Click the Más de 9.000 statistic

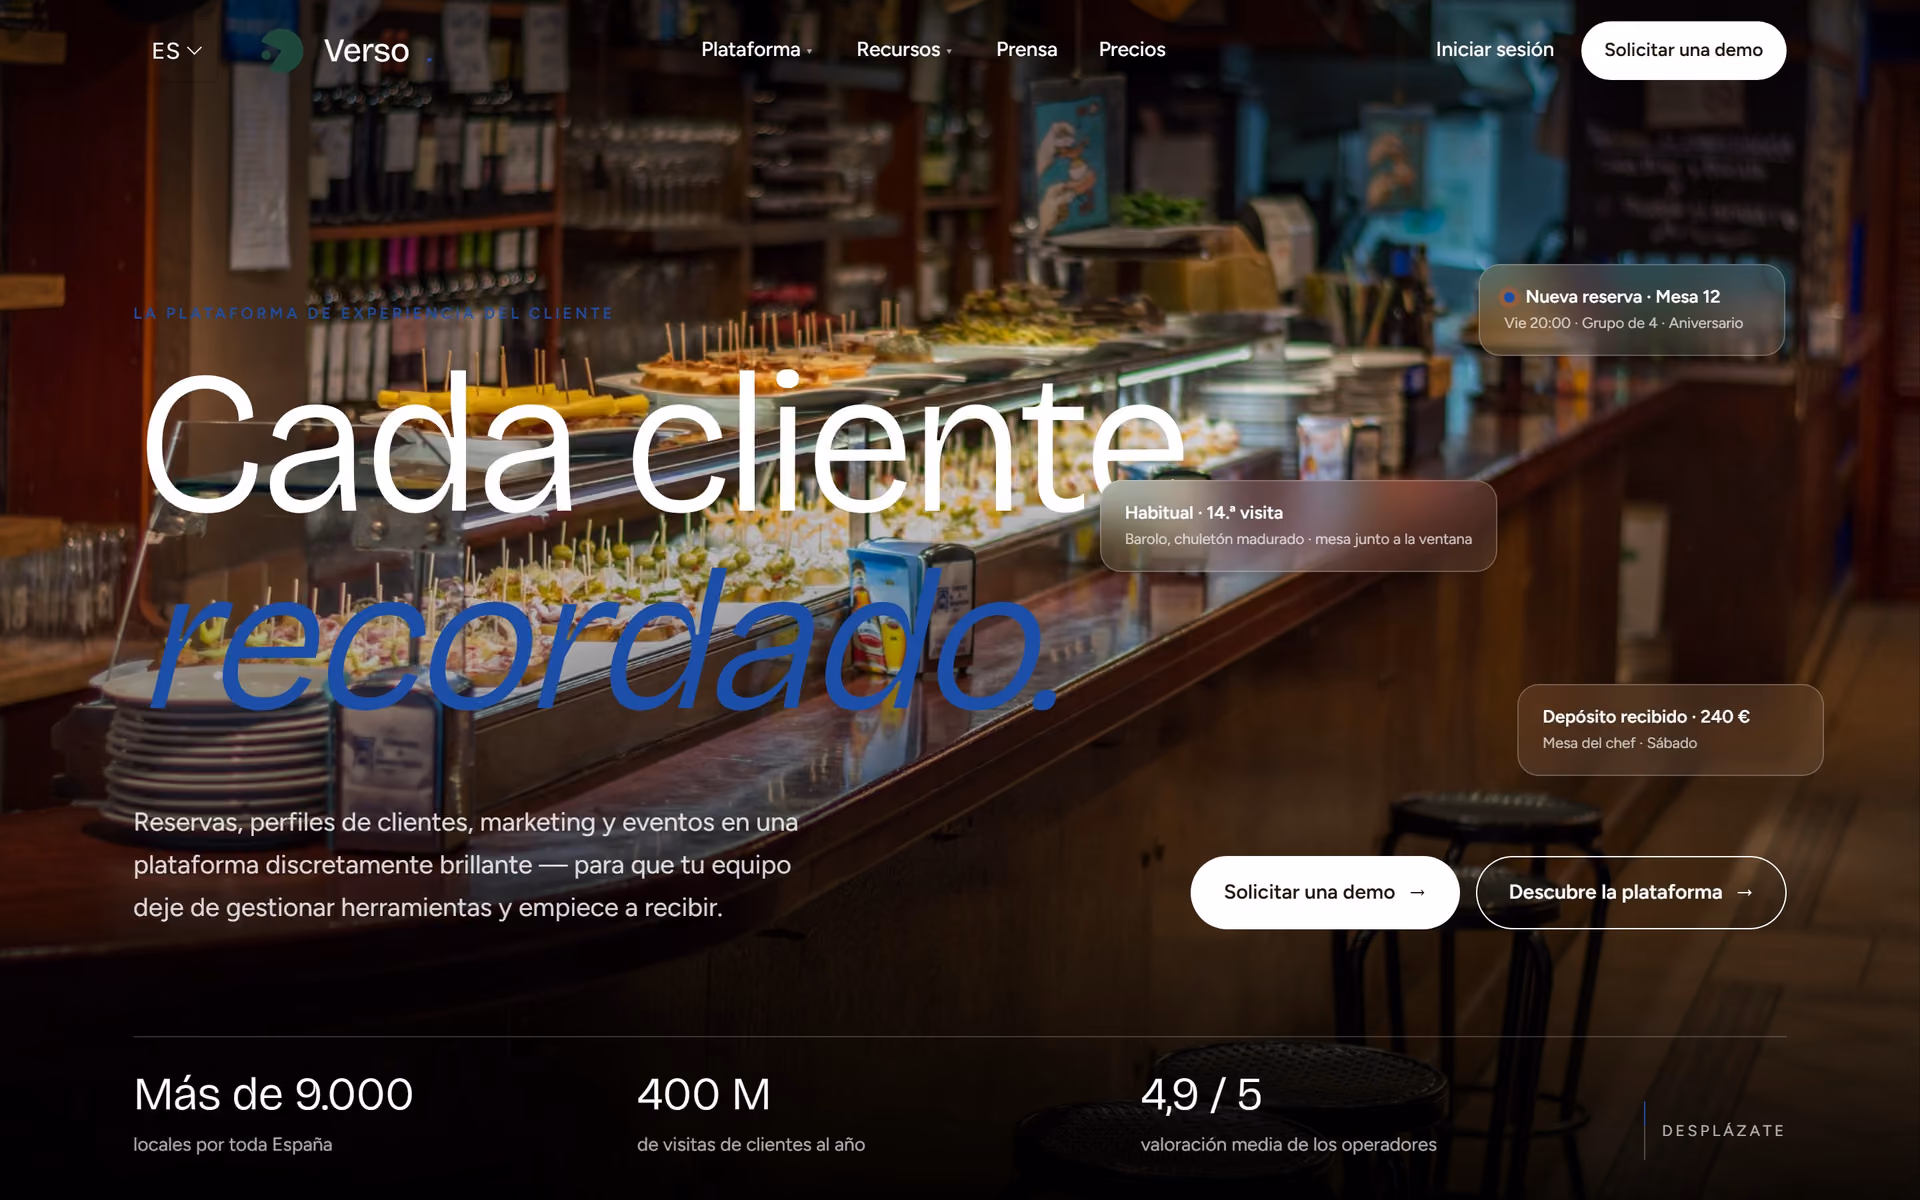click(x=273, y=1094)
